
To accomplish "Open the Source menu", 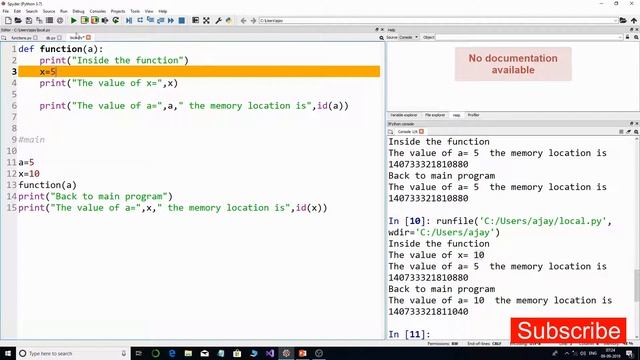I will (x=49, y=11).
